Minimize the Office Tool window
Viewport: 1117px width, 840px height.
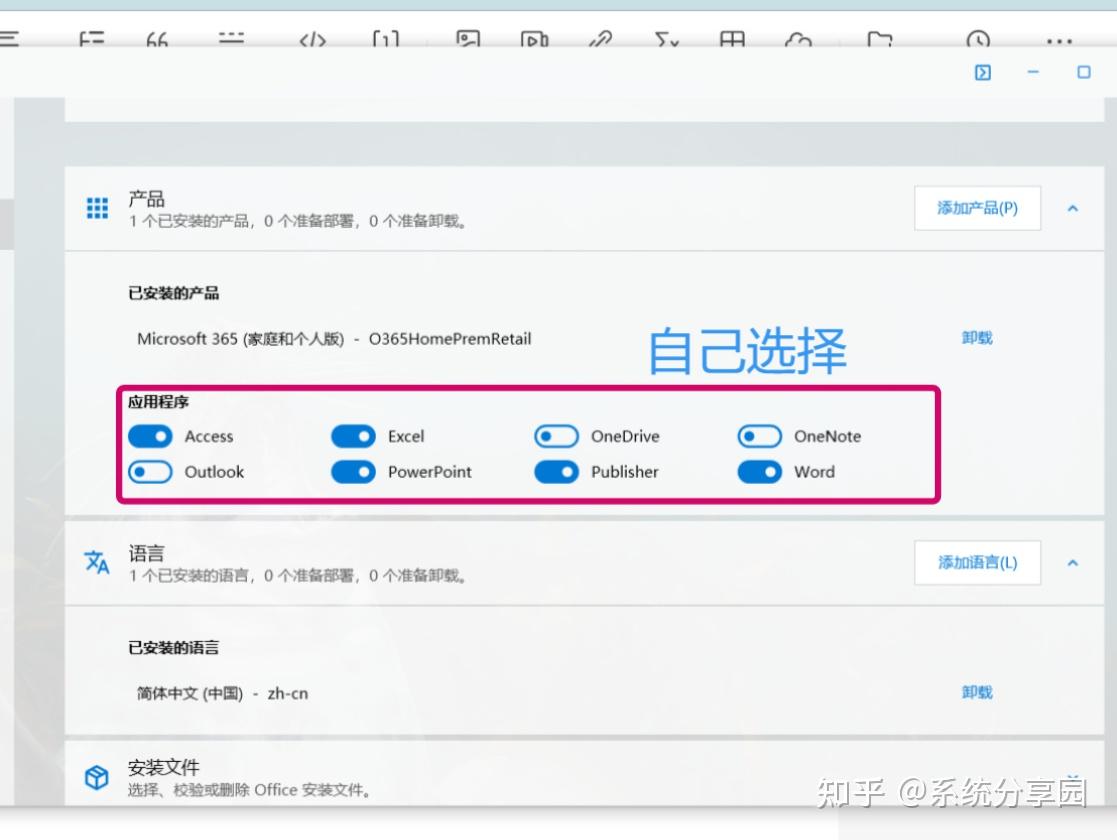click(x=1033, y=72)
